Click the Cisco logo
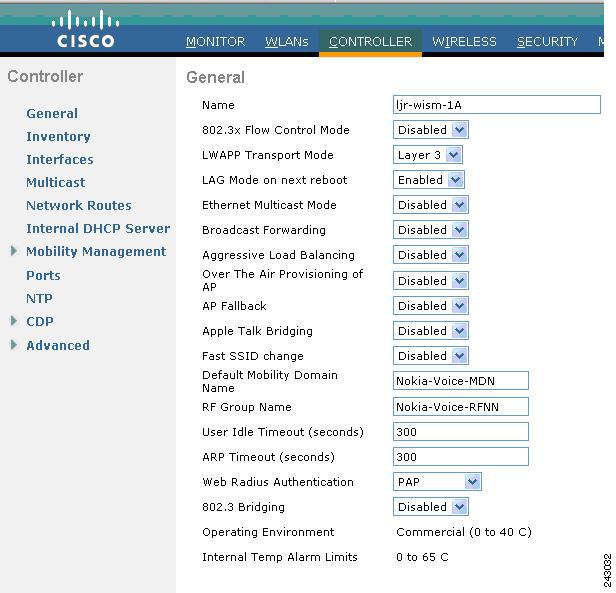The image size is (616, 593). click(86, 29)
